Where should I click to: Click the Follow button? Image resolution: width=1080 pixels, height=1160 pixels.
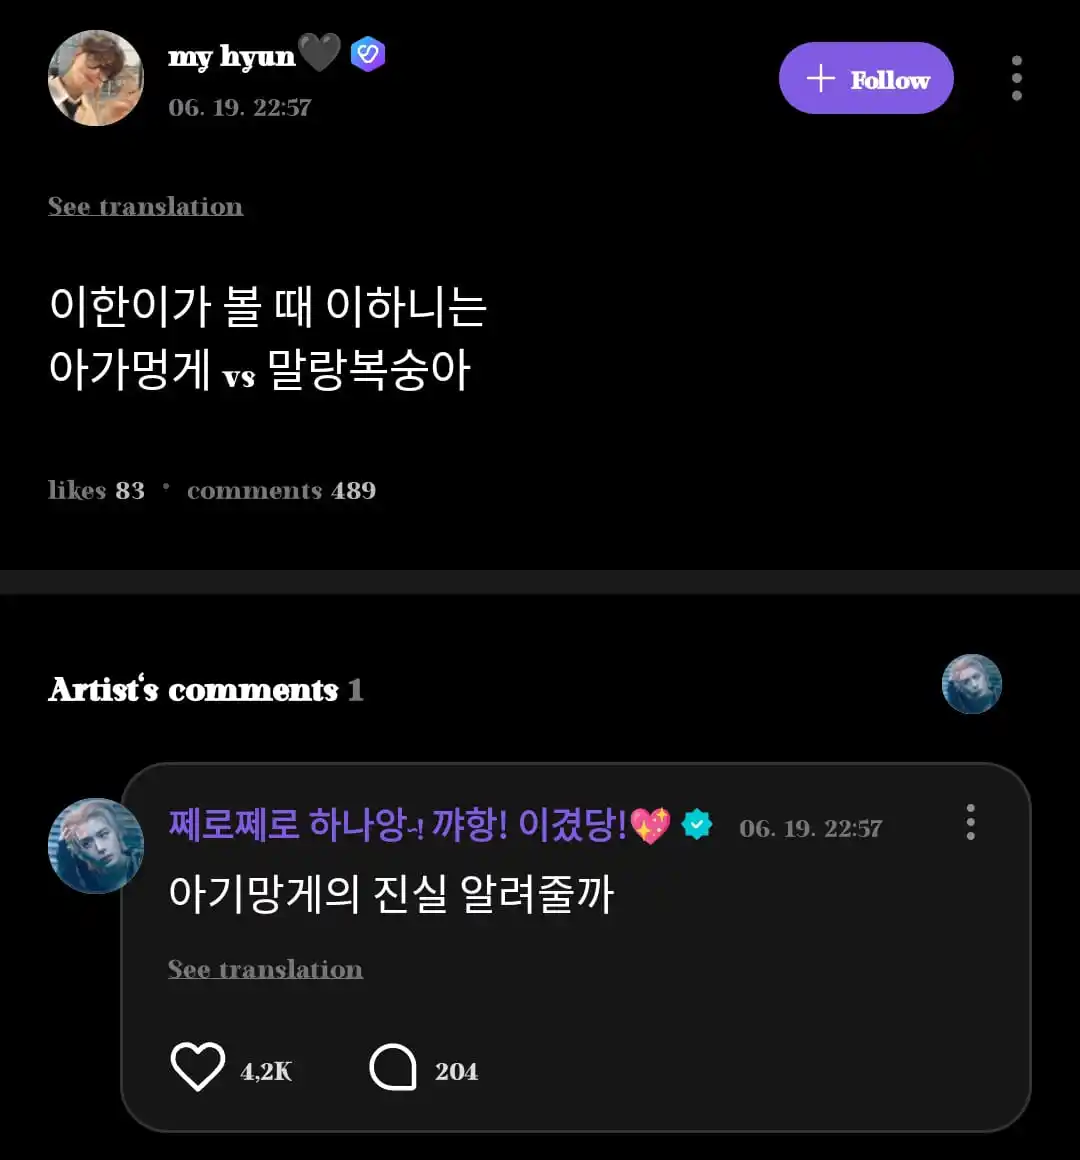[866, 78]
